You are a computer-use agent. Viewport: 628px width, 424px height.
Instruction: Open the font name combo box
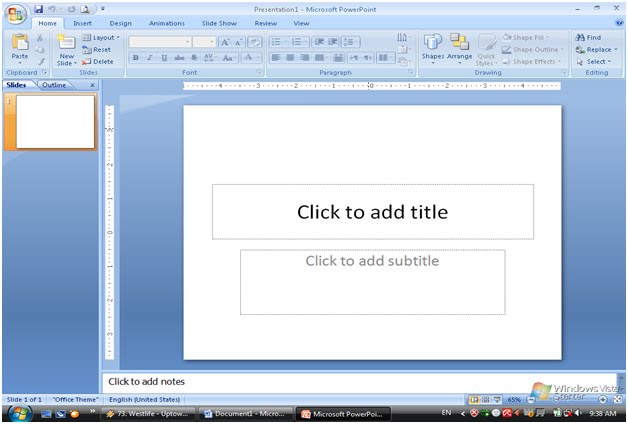[159, 42]
